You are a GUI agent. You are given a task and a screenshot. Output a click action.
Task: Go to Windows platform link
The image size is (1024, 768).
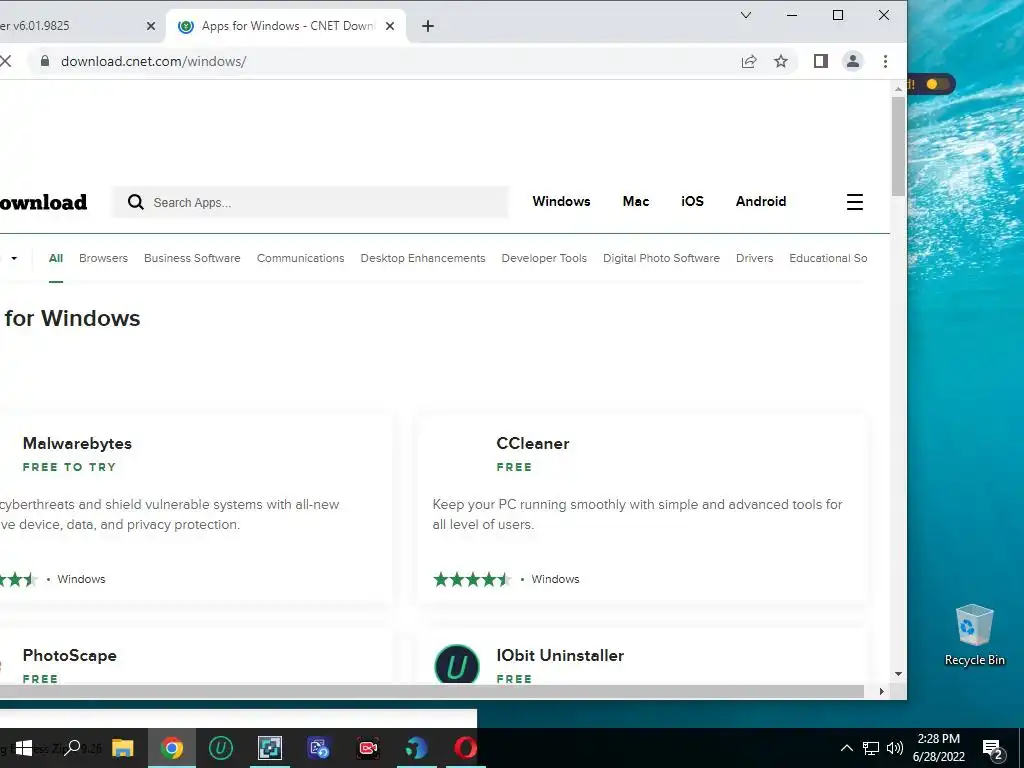tap(561, 201)
